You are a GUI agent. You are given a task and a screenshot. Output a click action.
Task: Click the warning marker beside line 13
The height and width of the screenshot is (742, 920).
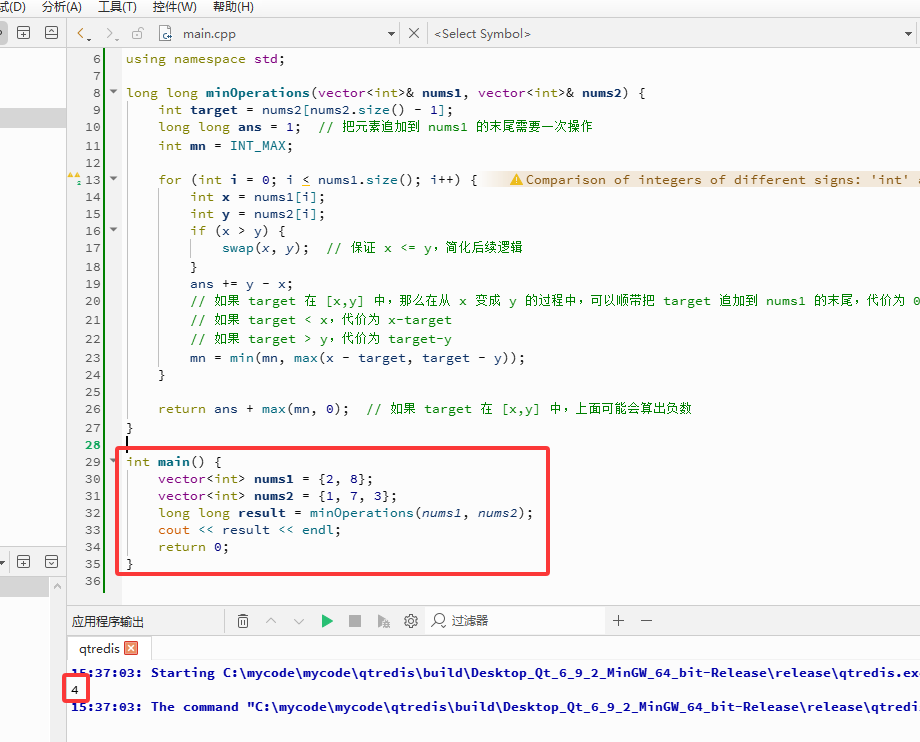click(74, 178)
